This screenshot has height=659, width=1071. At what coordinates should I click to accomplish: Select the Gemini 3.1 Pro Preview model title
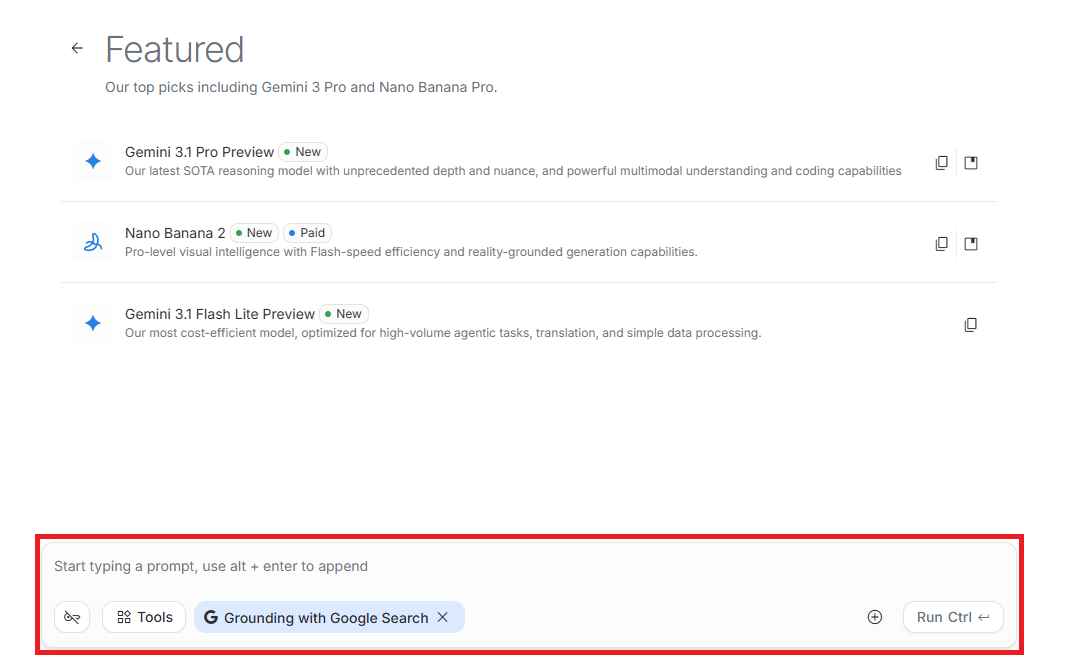point(199,152)
